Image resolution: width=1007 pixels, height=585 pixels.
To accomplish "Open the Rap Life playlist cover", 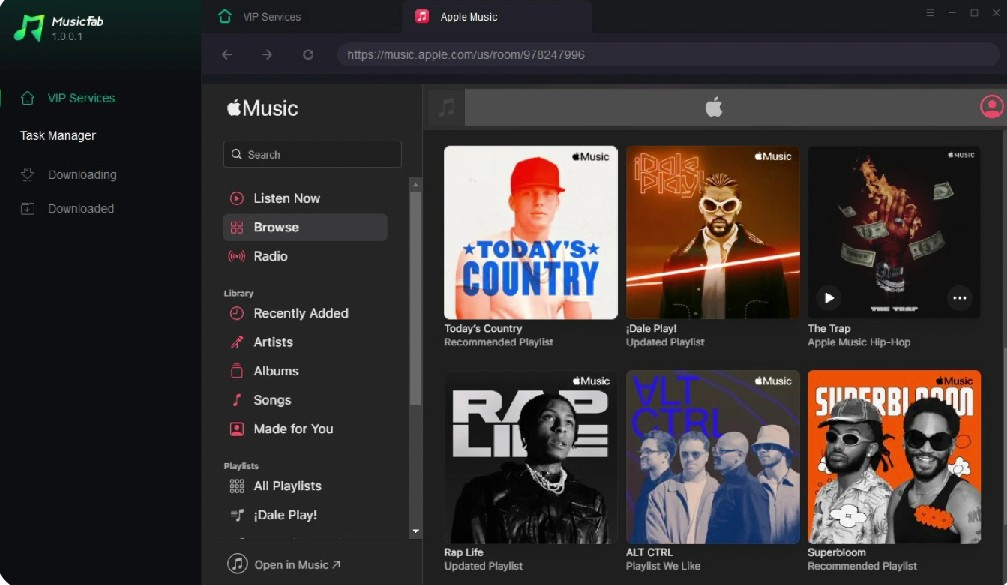I will 531,457.
